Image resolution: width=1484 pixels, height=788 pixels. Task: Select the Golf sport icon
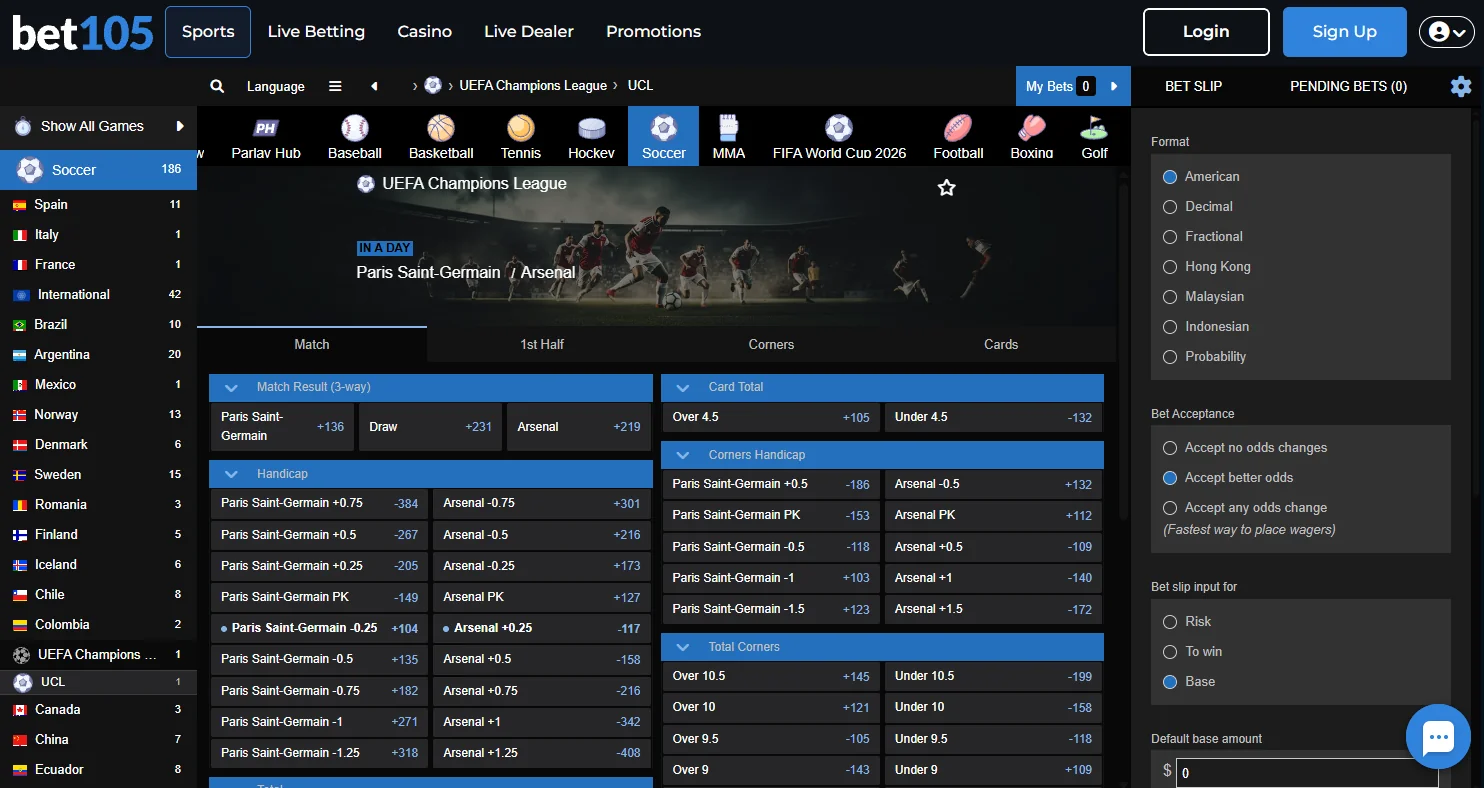tap(1094, 128)
